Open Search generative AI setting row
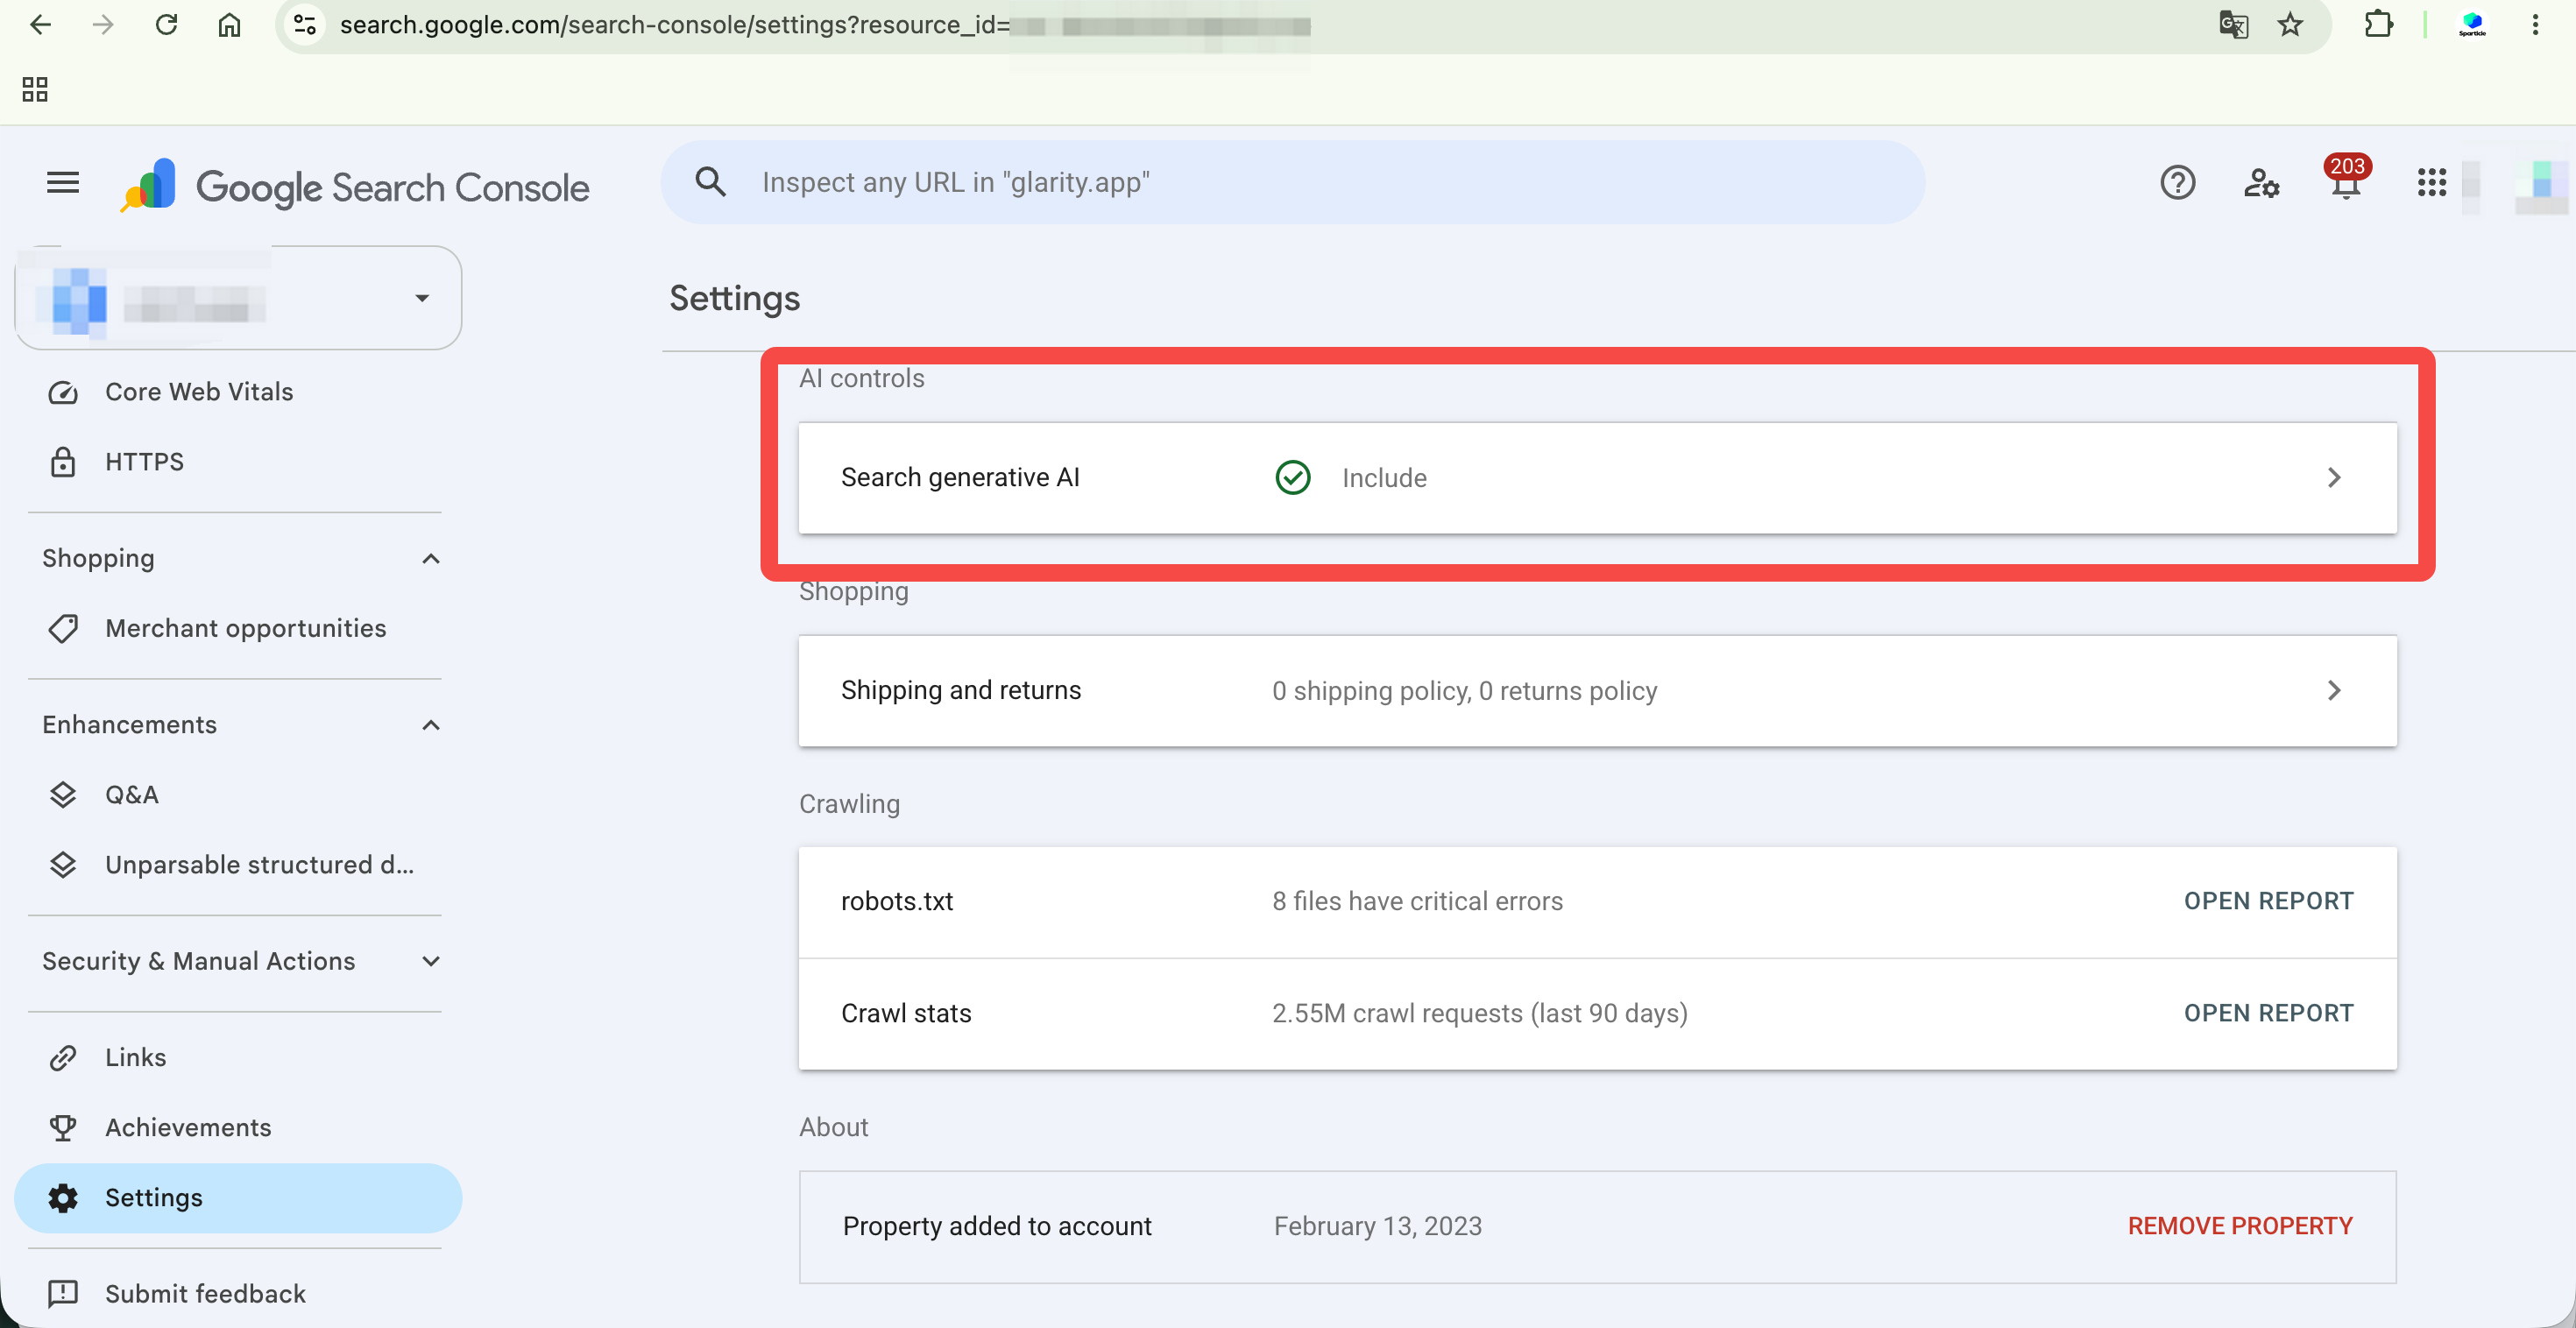The height and width of the screenshot is (1328, 2576). click(x=1597, y=478)
